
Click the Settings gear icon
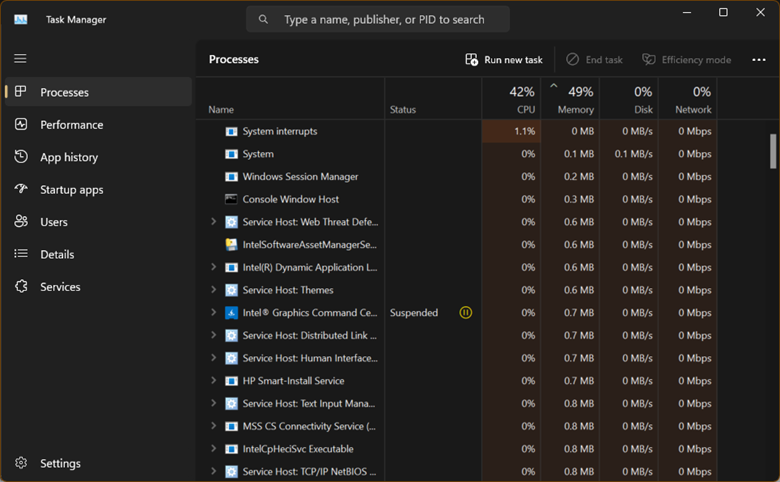click(21, 463)
